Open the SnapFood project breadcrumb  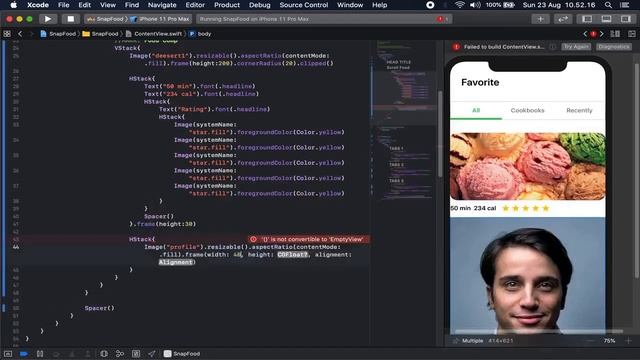click(x=58, y=34)
